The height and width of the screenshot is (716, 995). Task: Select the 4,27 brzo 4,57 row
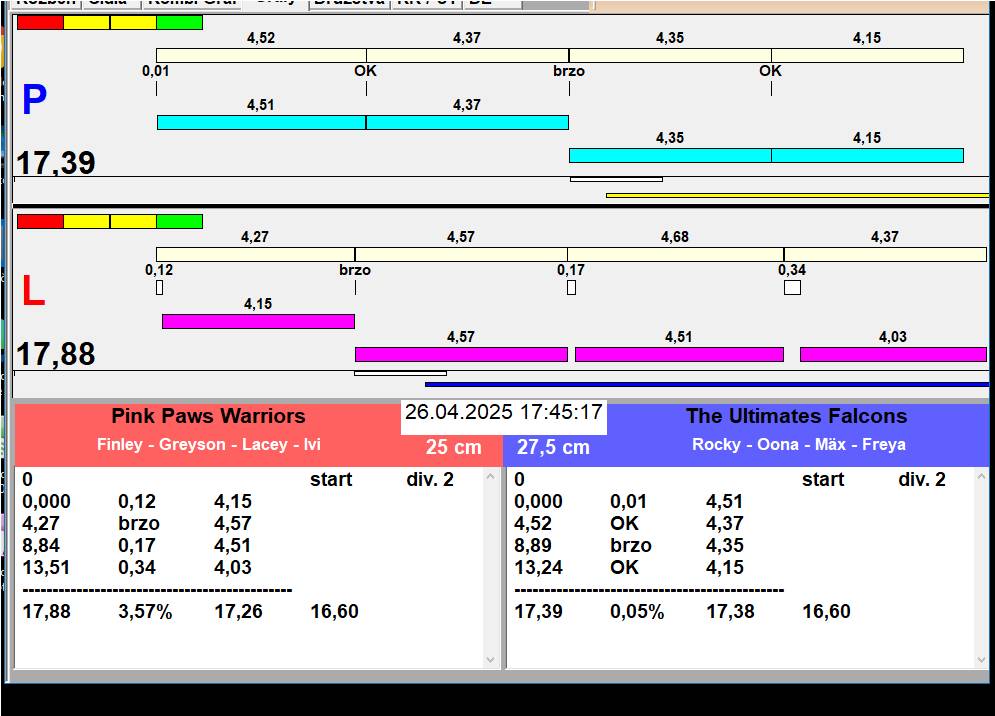pyautogui.click(x=137, y=524)
